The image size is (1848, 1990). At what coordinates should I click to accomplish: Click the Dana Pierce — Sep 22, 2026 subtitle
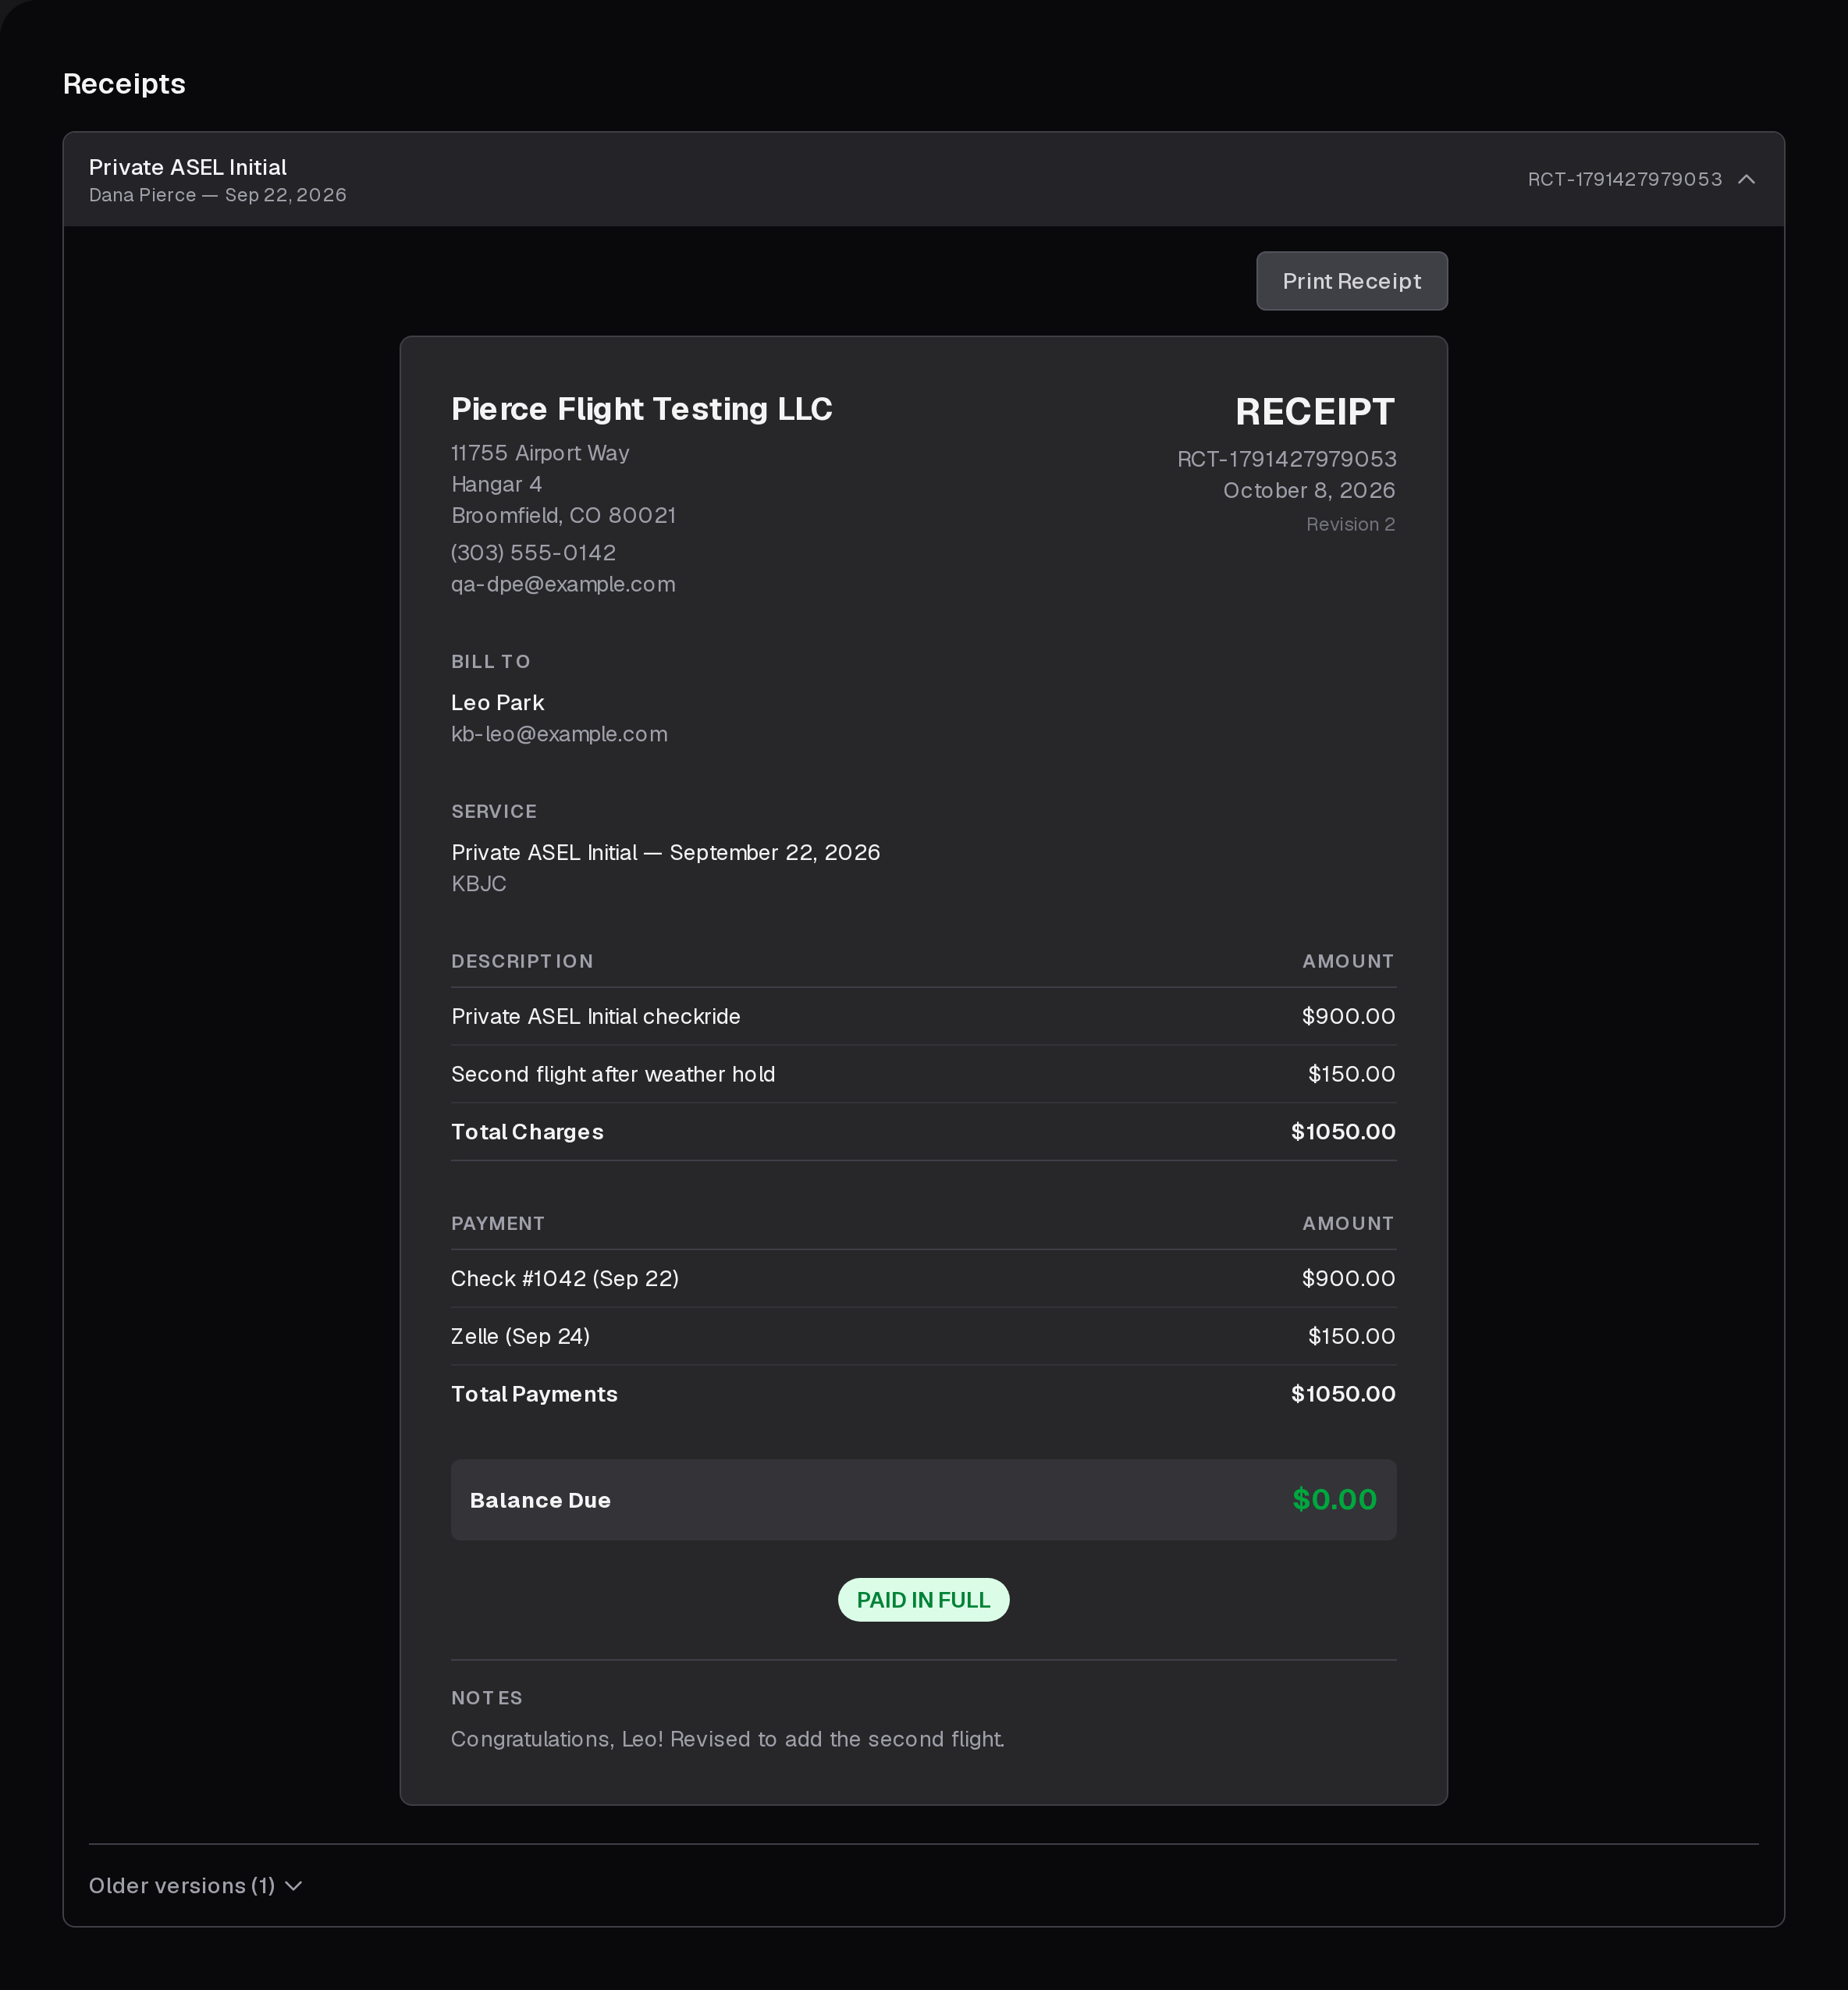(x=218, y=195)
